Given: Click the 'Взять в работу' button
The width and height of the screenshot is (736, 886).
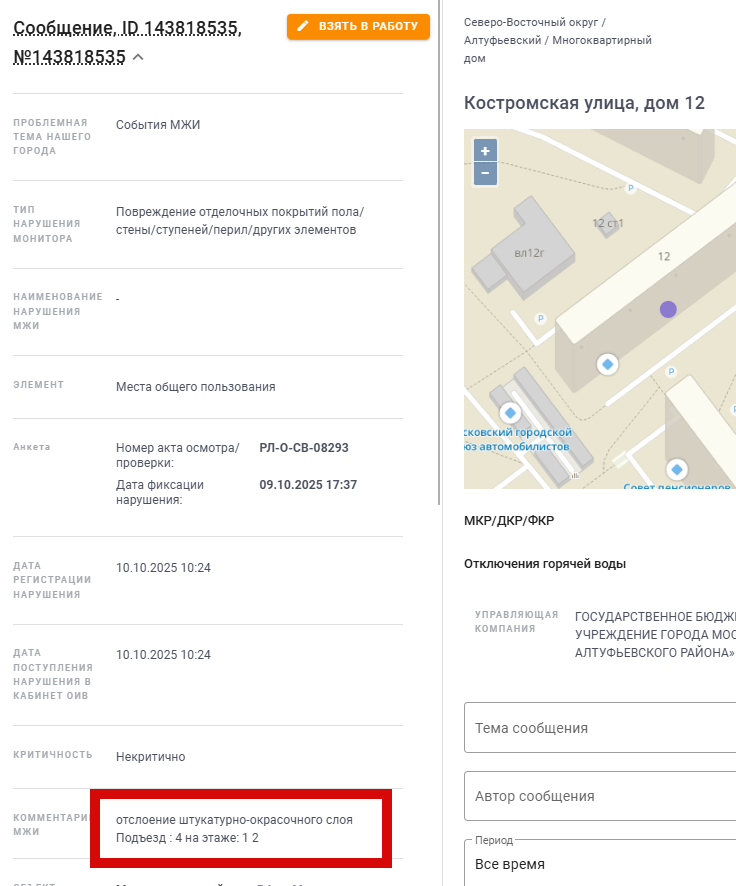Looking at the screenshot, I should coord(358,26).
